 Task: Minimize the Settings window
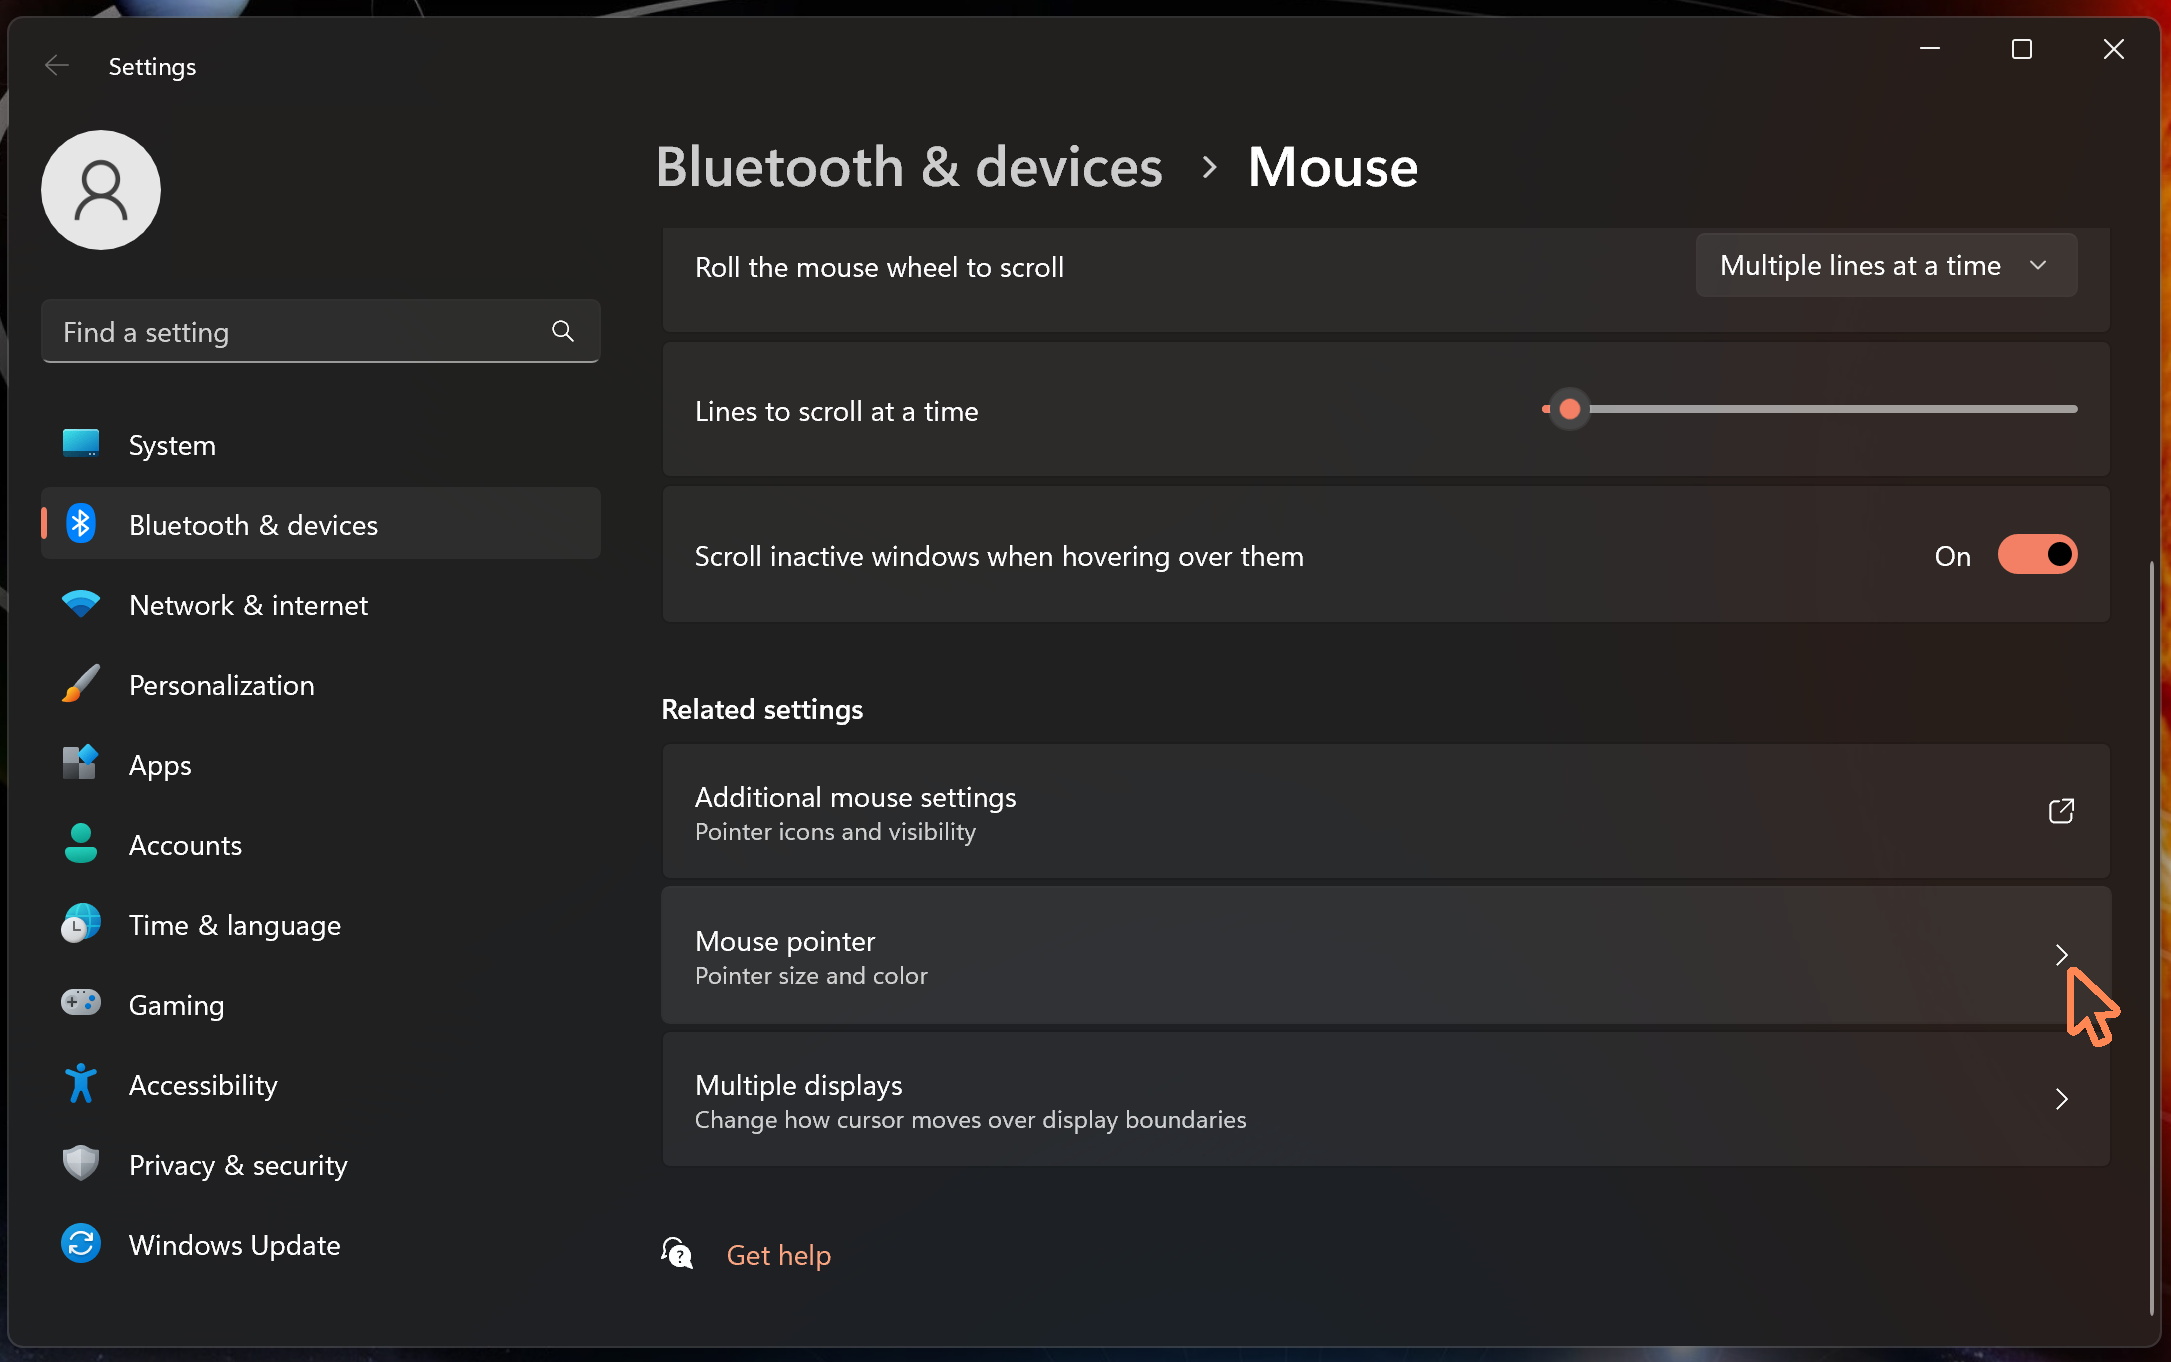1930,48
